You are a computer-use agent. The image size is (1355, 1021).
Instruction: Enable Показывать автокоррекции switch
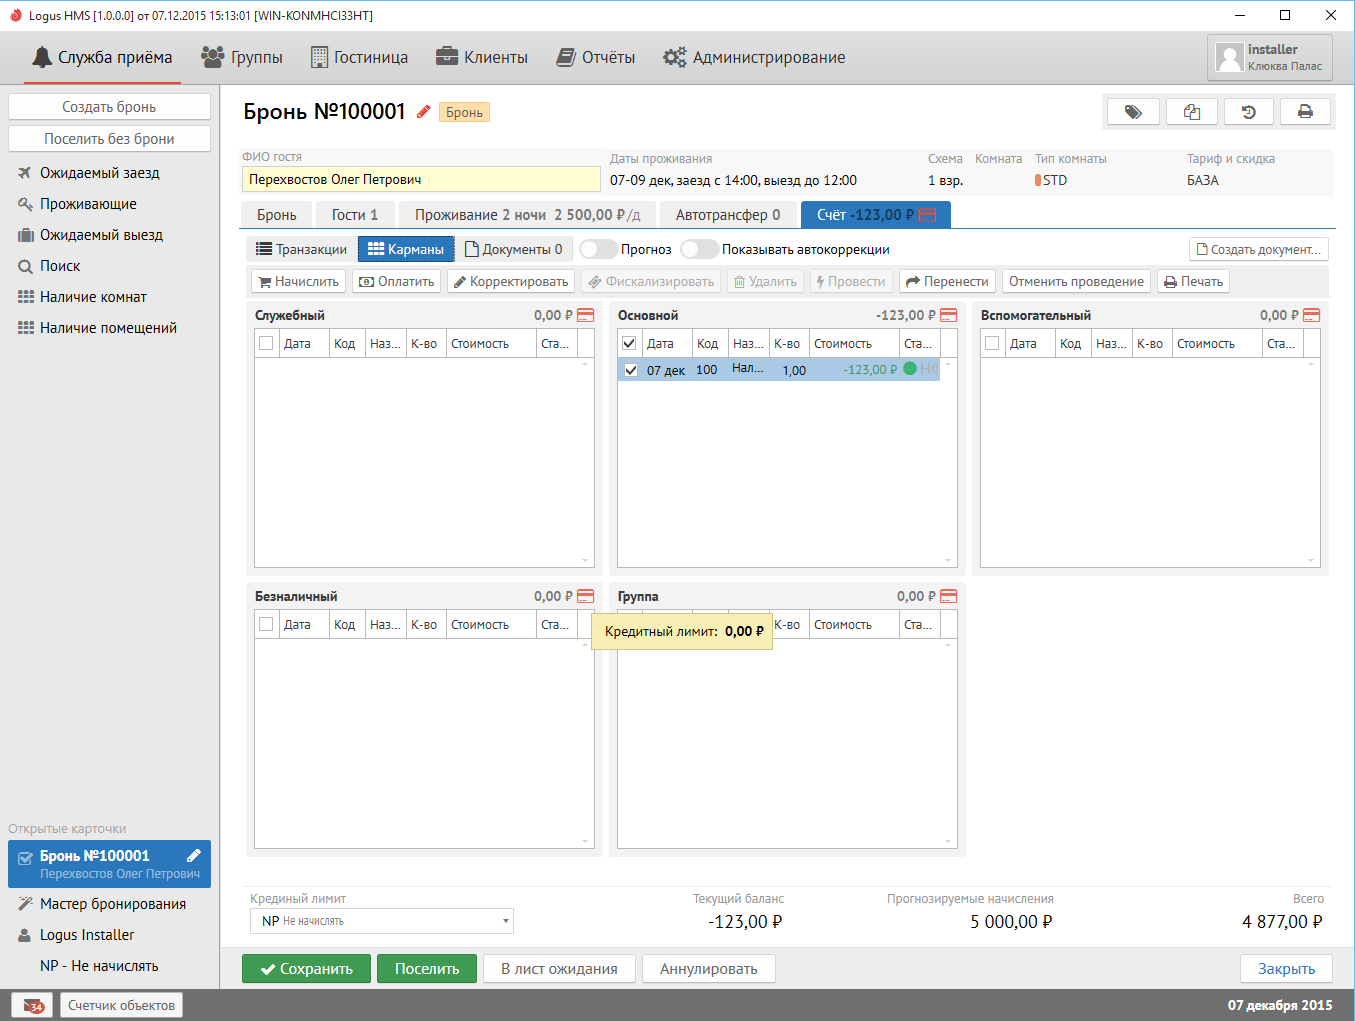click(x=699, y=249)
